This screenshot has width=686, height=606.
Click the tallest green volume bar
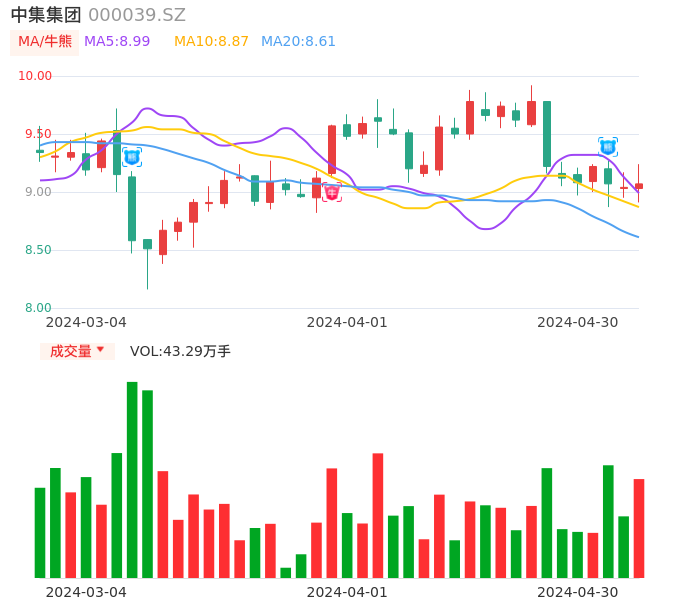(132, 480)
